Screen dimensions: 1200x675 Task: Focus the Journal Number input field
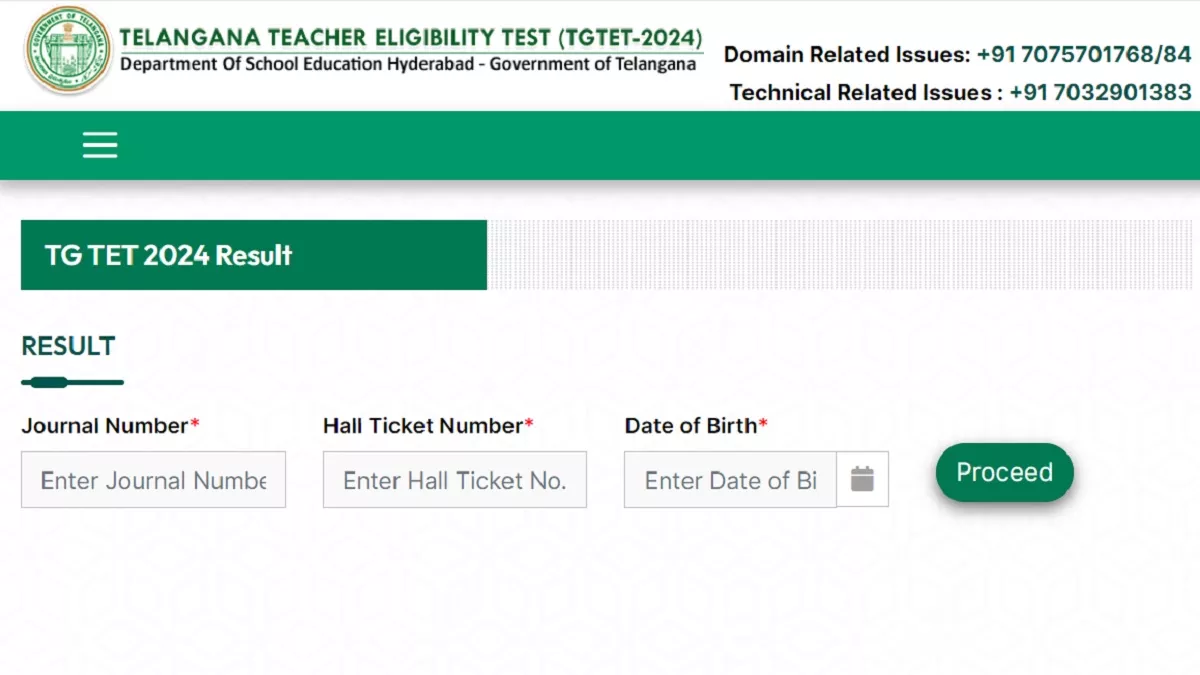153,479
